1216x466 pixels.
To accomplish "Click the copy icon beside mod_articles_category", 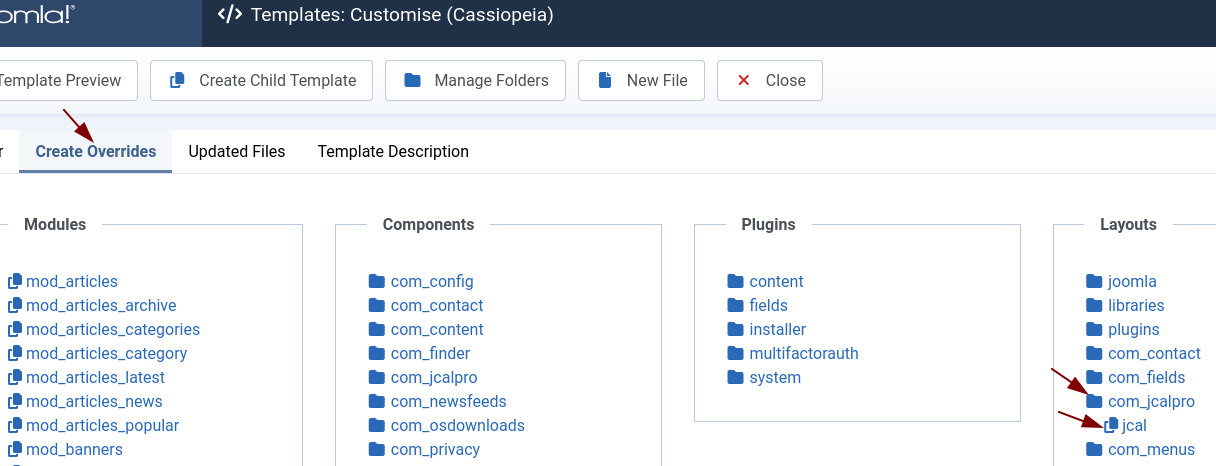I will (x=15, y=354).
